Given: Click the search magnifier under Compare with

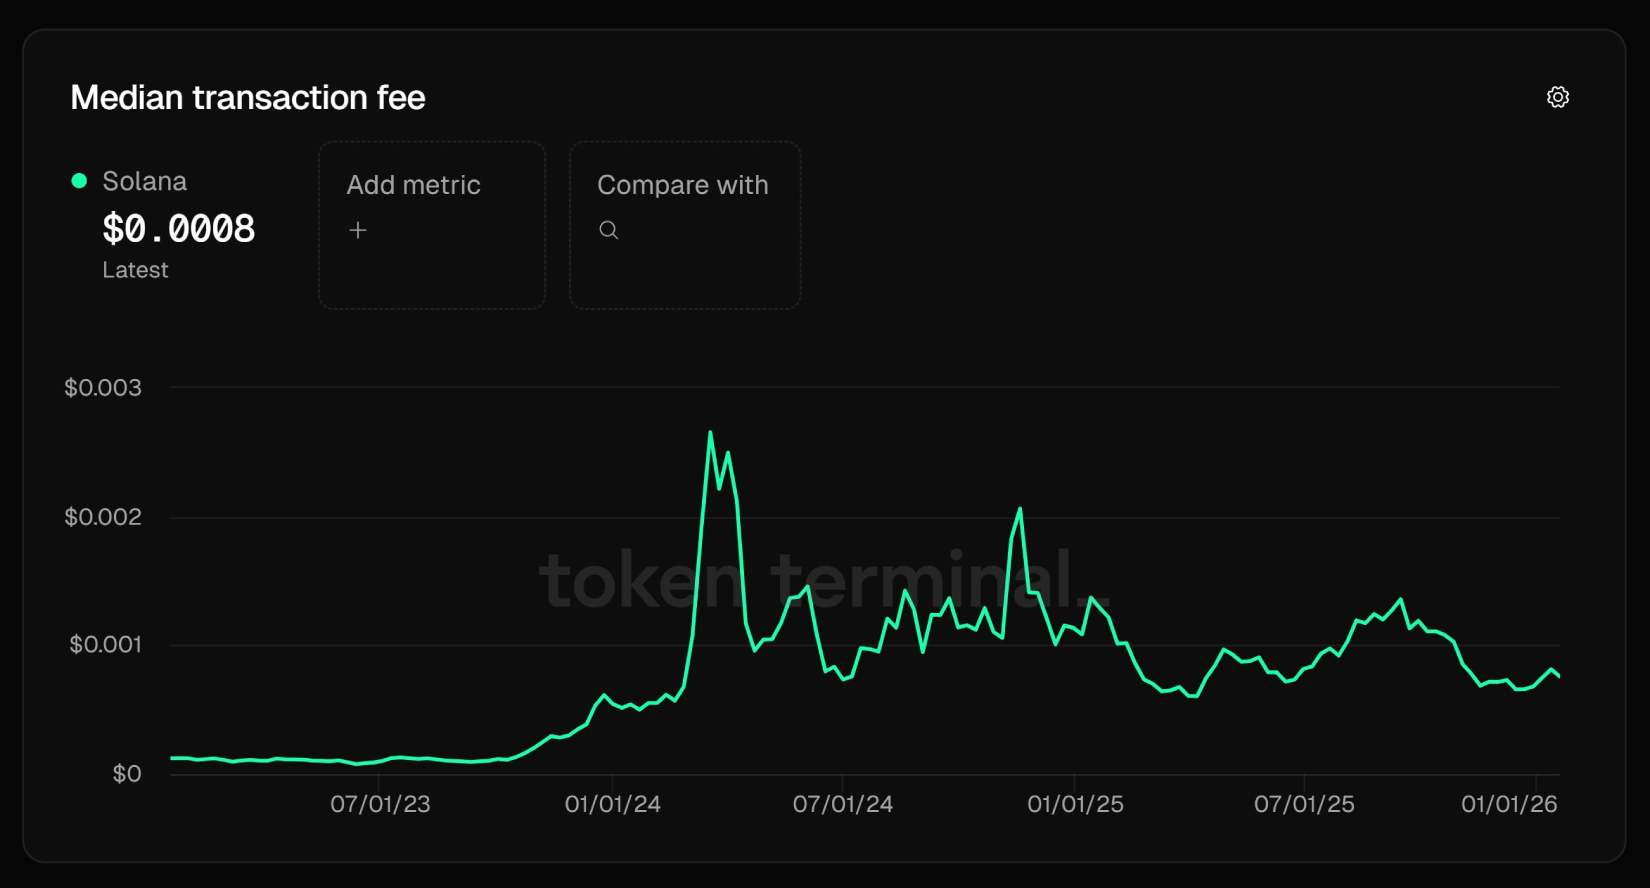Looking at the screenshot, I should [608, 230].
